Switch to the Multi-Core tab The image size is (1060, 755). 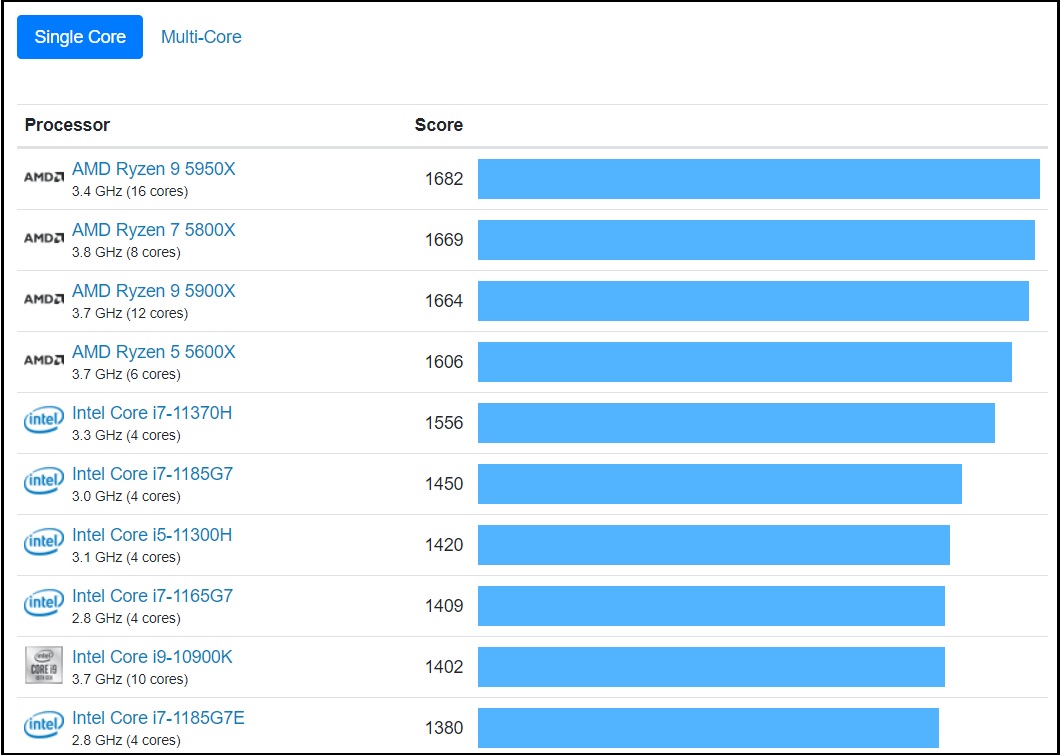coord(201,37)
